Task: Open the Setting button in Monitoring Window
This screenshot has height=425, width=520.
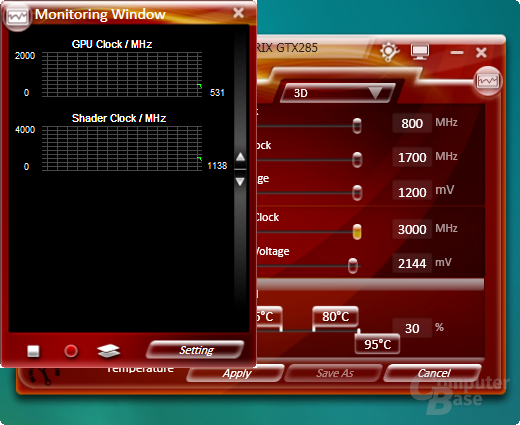Action: (x=196, y=350)
